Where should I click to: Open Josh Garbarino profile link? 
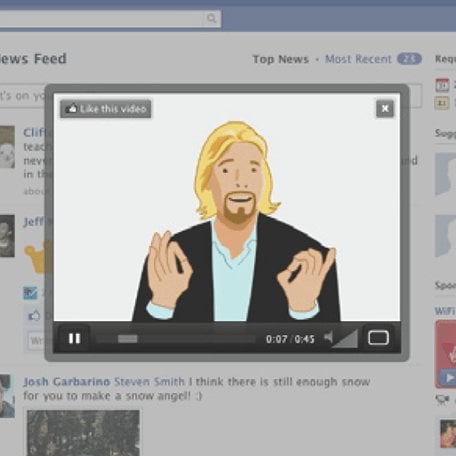(67, 382)
